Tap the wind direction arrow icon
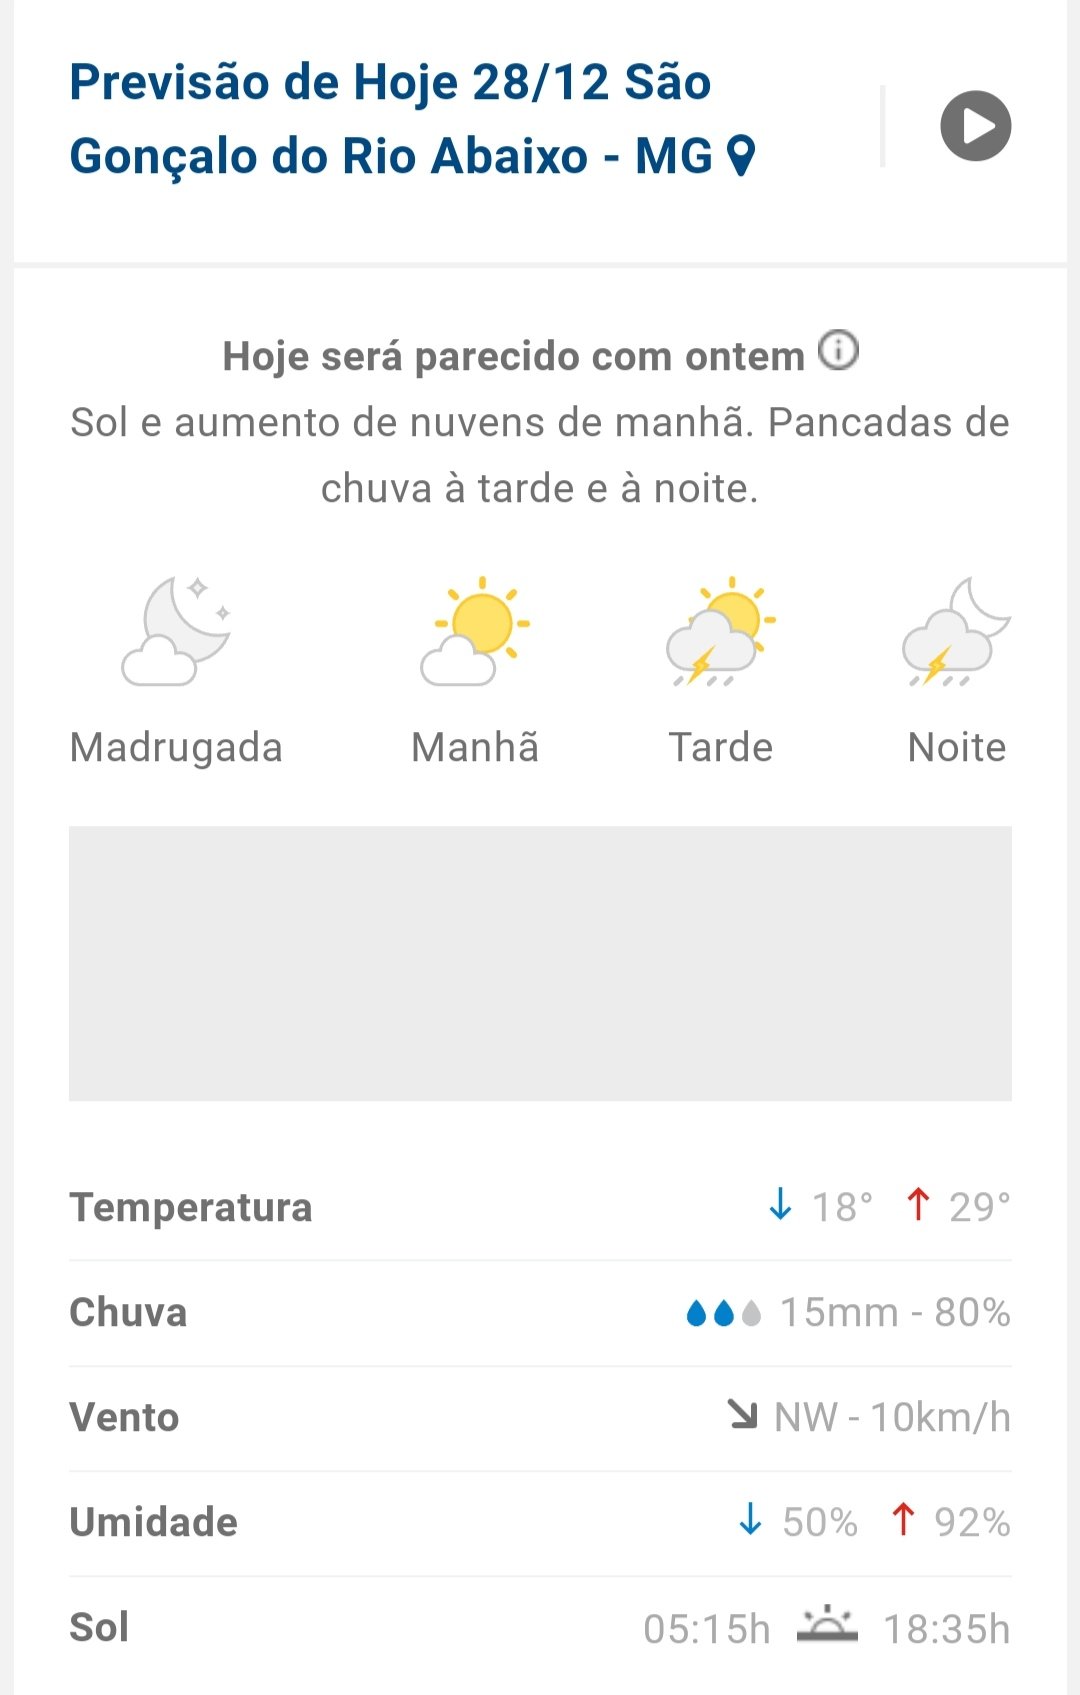1080x1695 pixels. click(x=743, y=1414)
